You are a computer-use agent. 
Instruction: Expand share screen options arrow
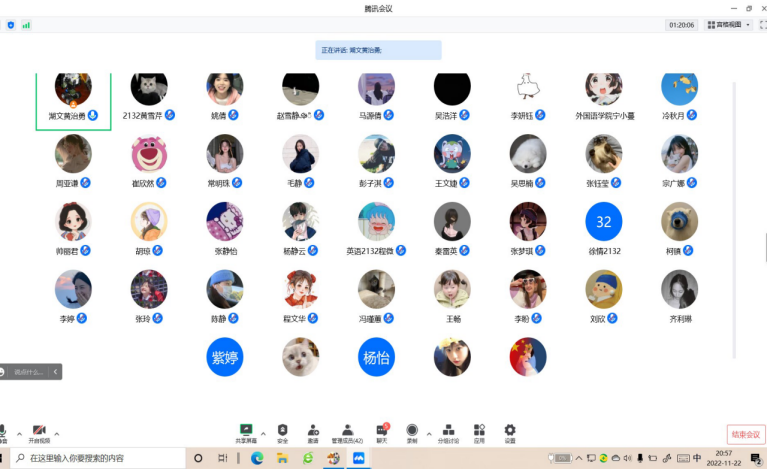point(263,434)
